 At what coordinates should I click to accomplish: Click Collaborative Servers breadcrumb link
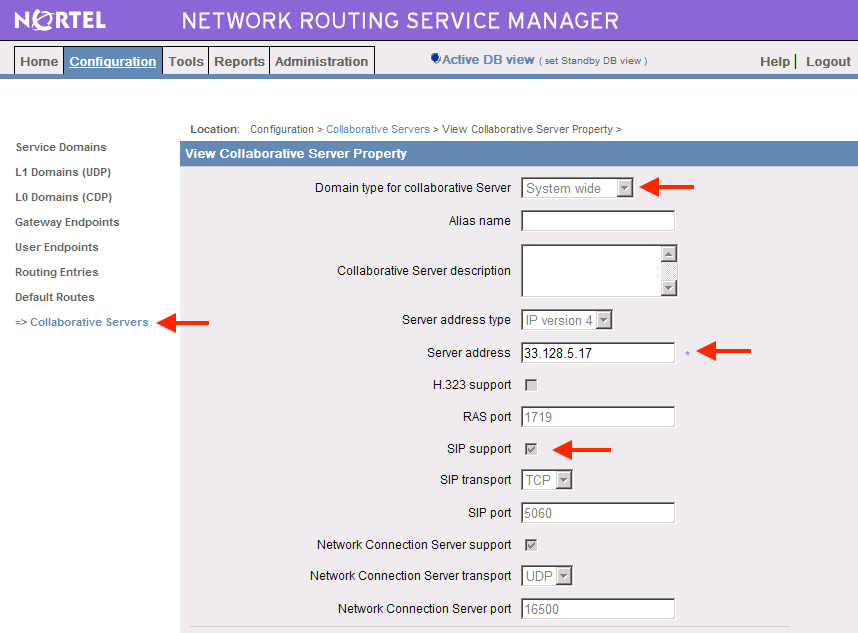(x=378, y=129)
